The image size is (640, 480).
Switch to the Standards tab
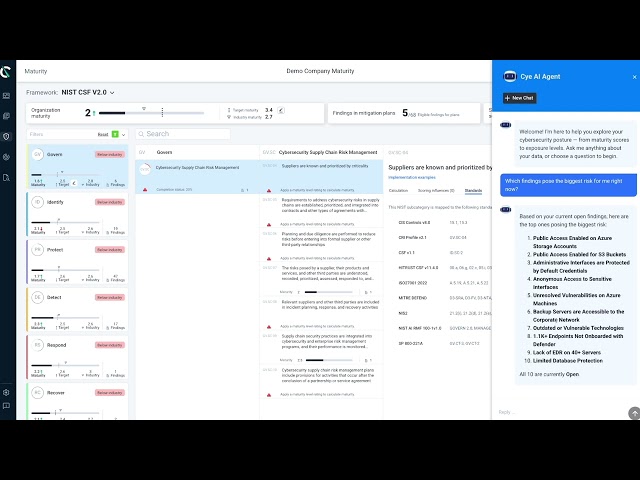click(x=473, y=191)
